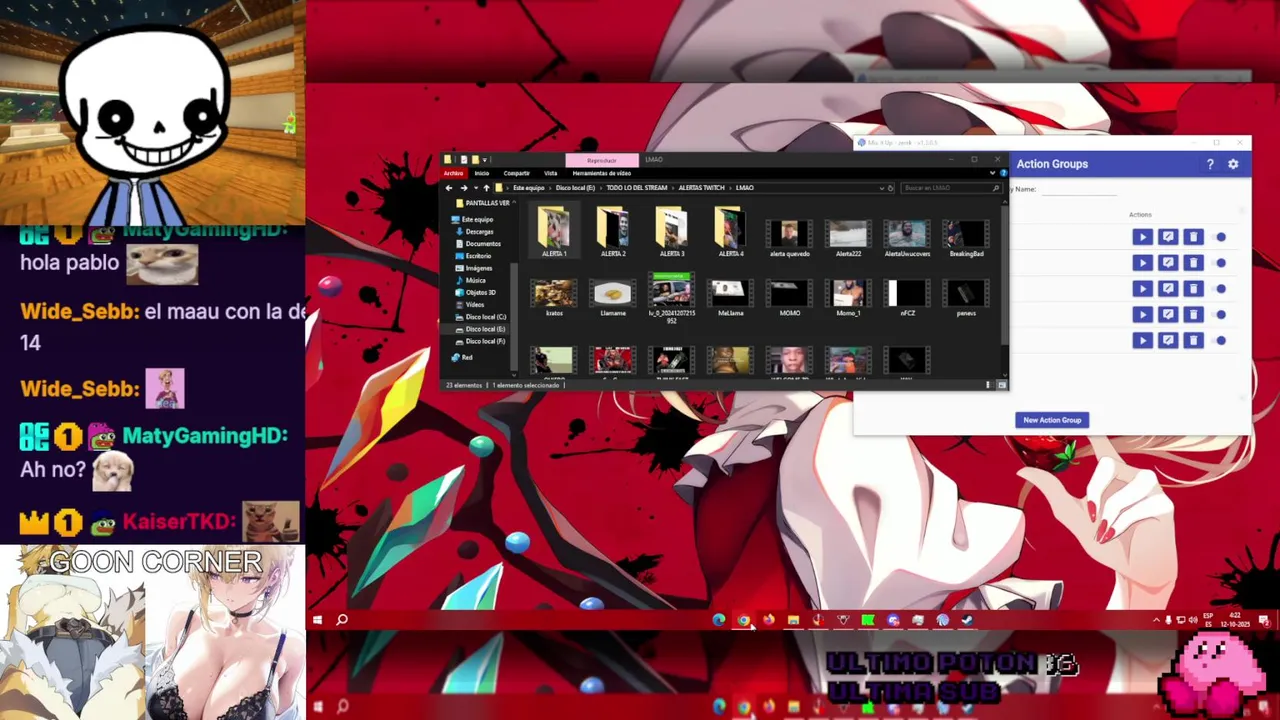The height and width of the screenshot is (720, 1280).
Task: Click the search magnifier in Buscar en LMAO
Action: (x=996, y=188)
